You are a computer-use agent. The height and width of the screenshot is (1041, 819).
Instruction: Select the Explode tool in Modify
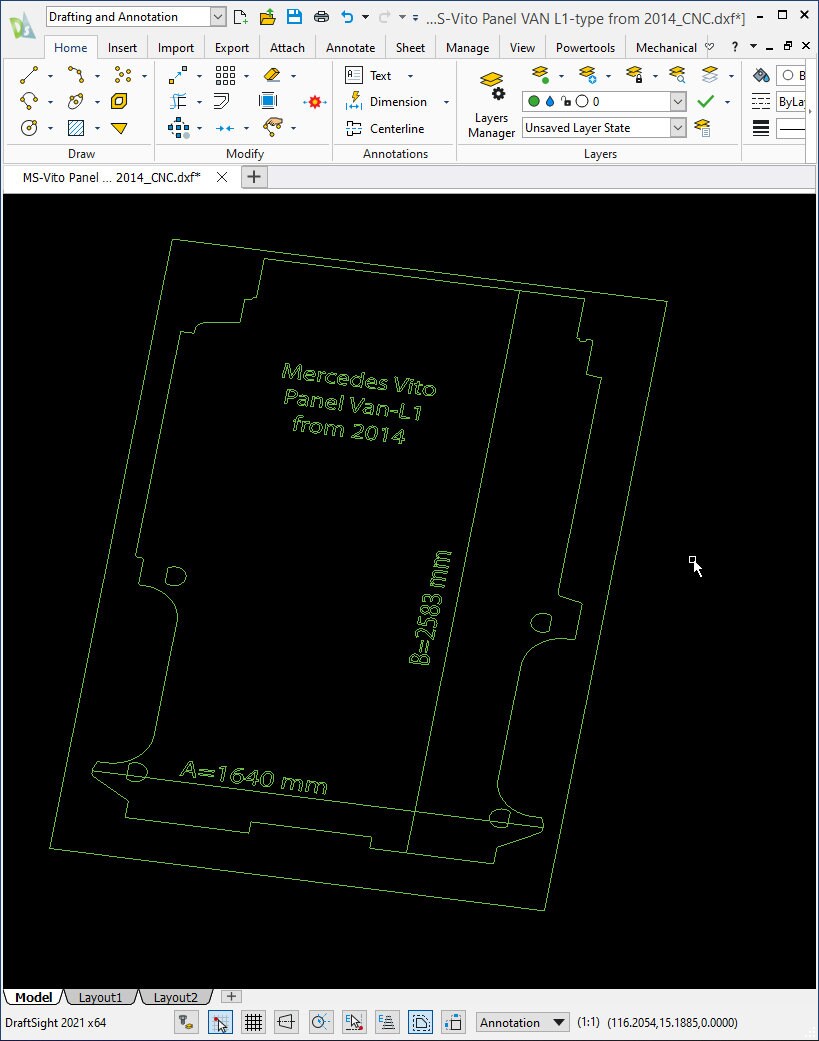tap(315, 102)
